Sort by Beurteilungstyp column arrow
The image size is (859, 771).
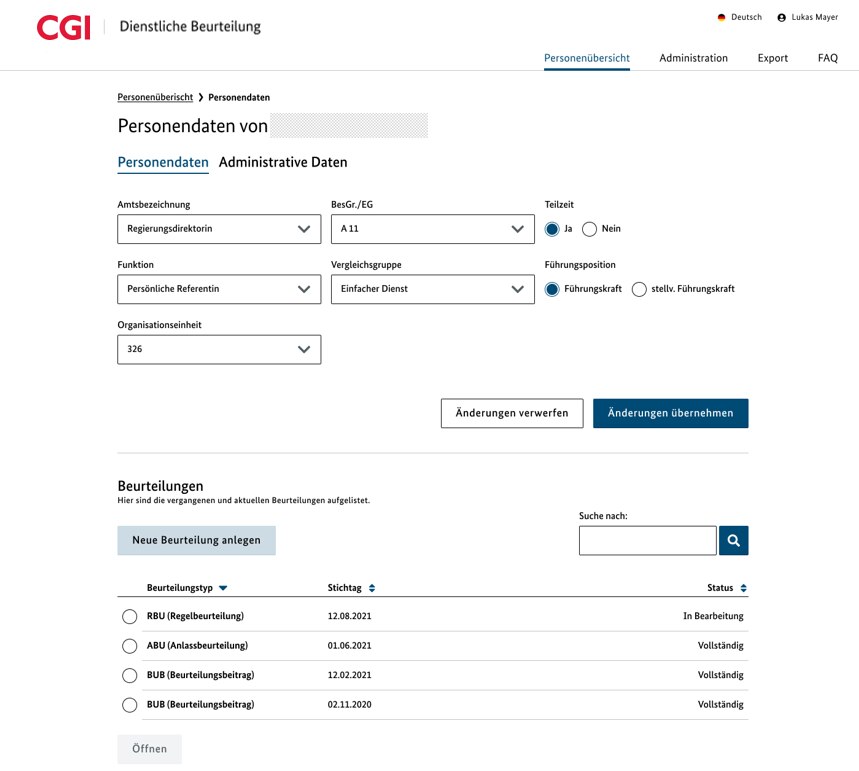tap(223, 588)
